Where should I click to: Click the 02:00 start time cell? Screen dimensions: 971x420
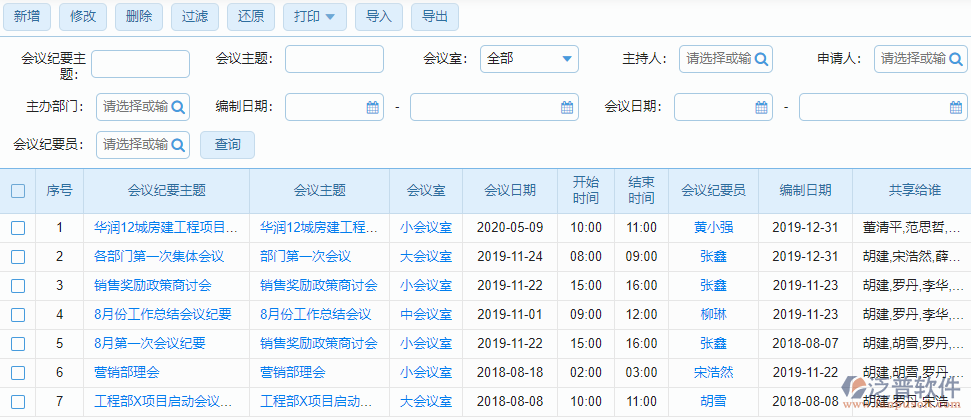pyautogui.click(x=586, y=373)
